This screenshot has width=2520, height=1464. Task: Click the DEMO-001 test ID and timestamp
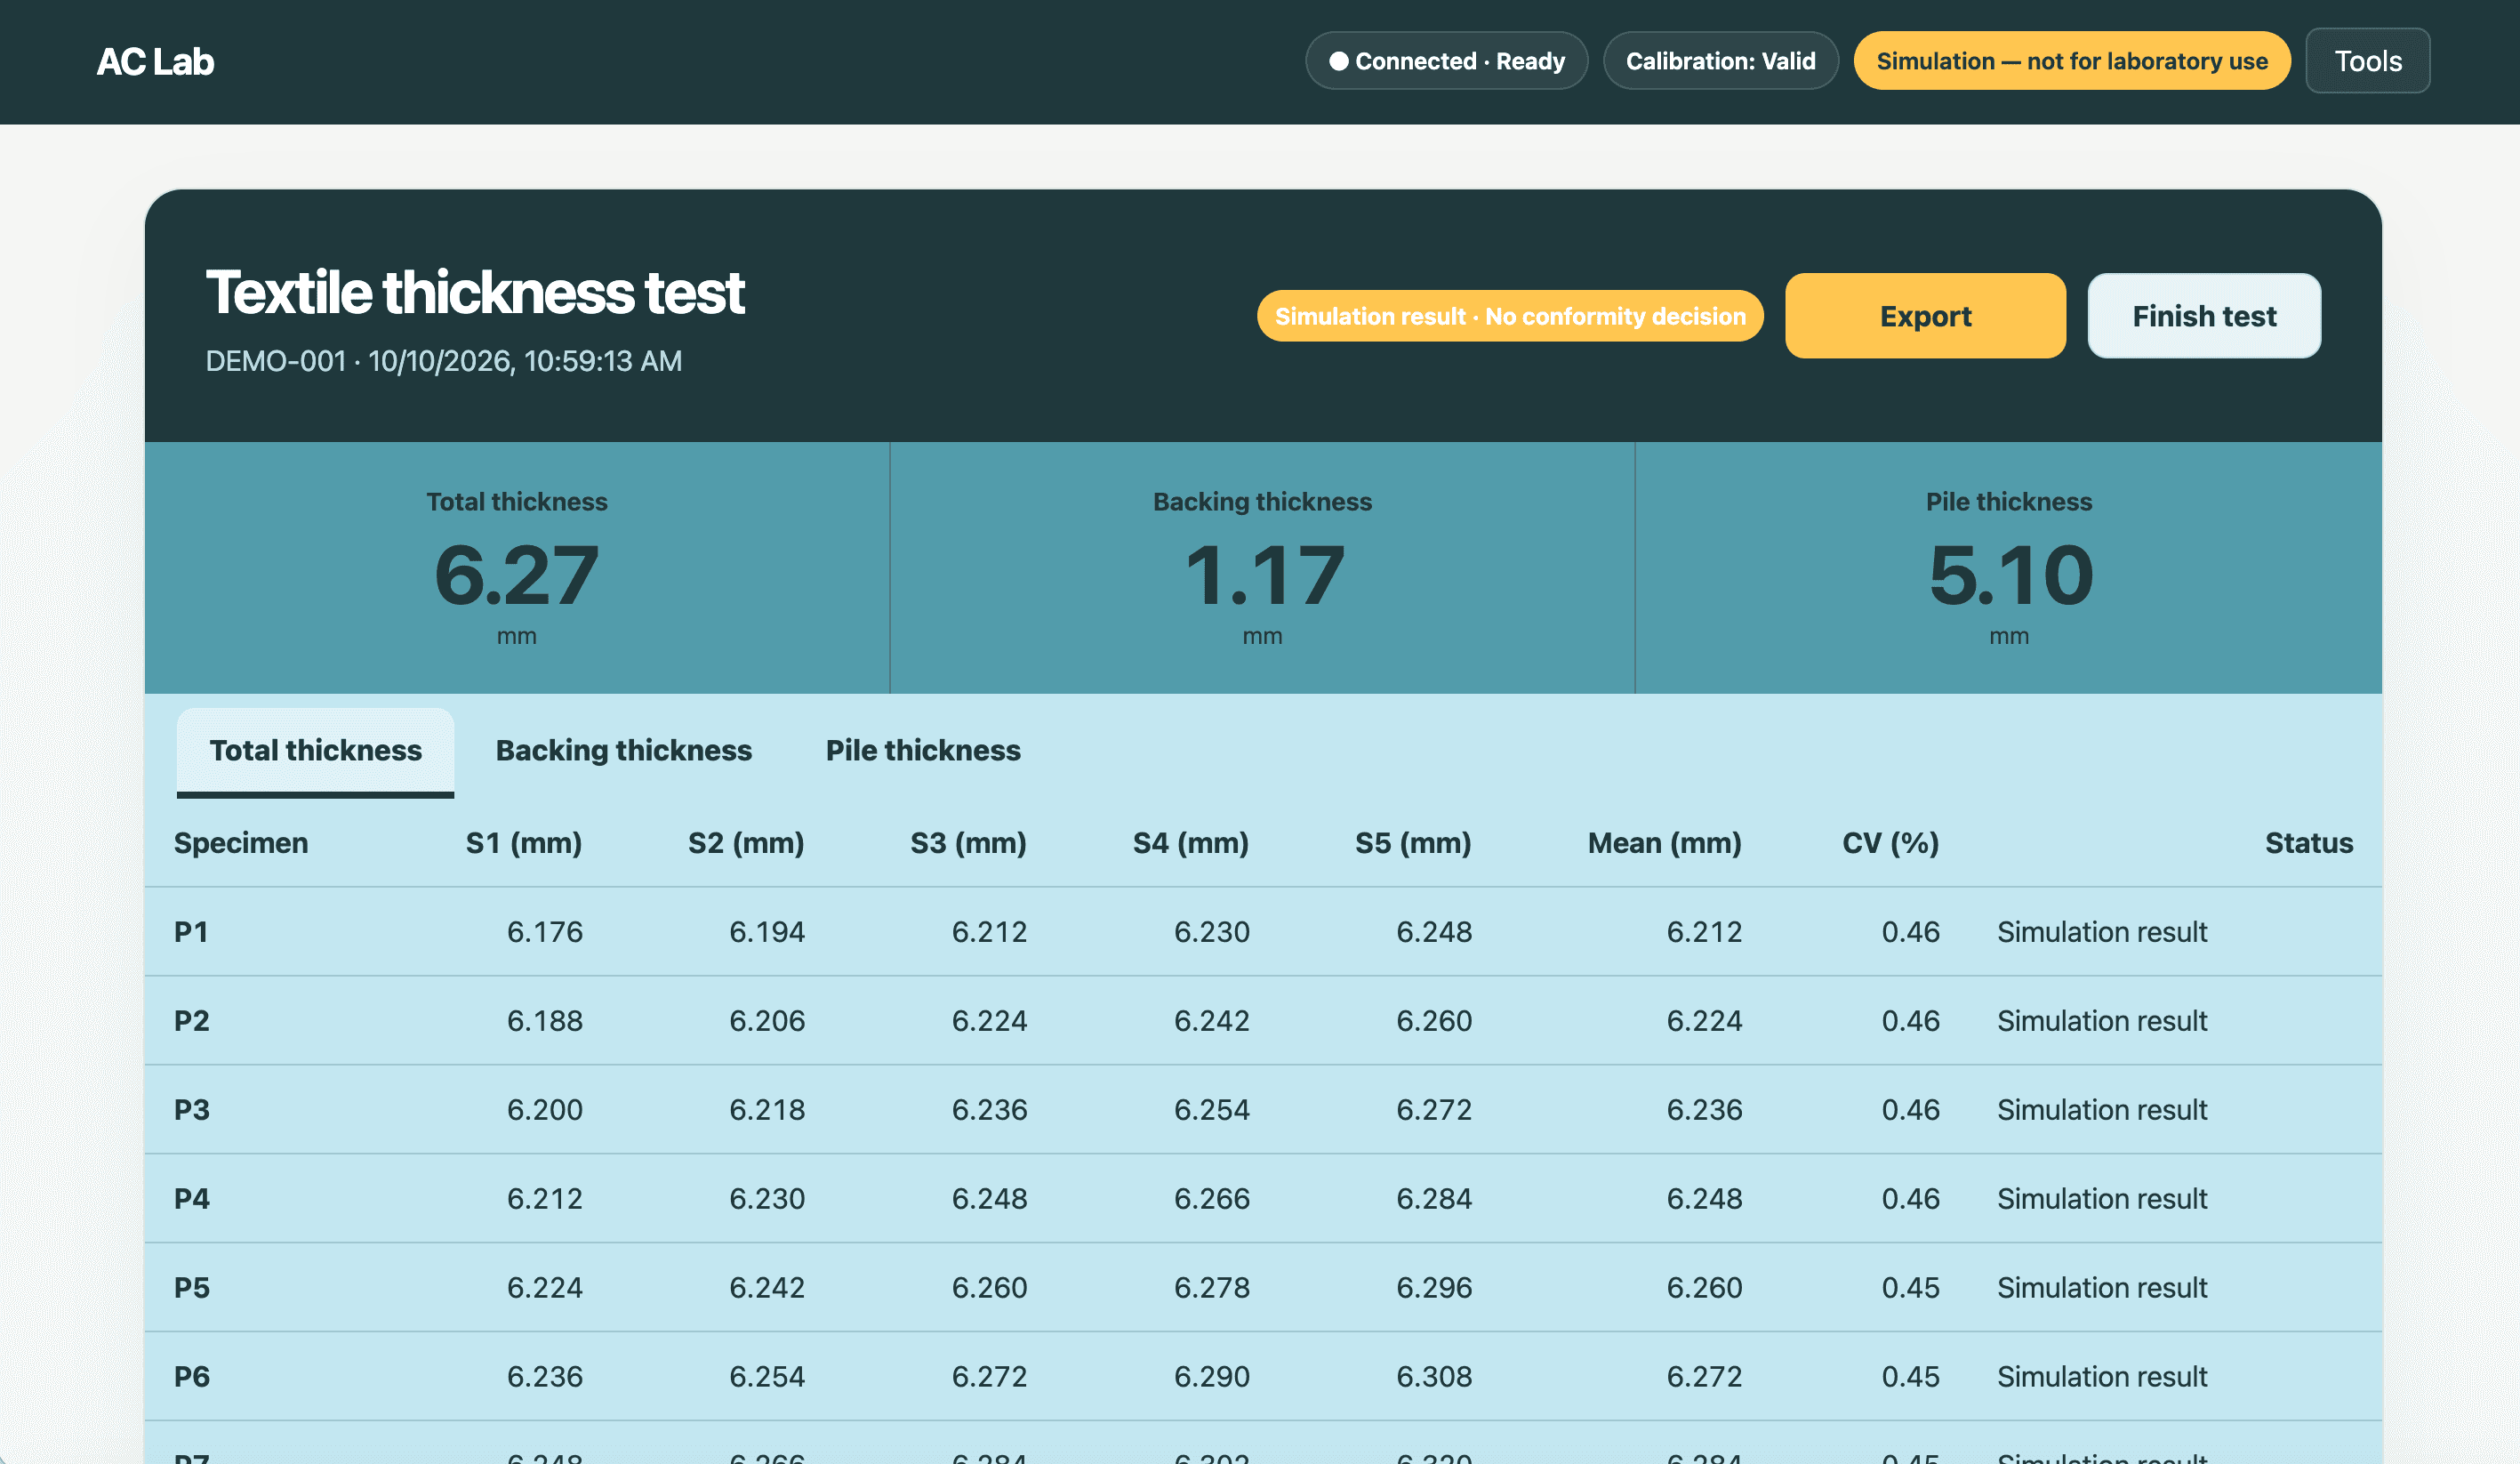444,361
